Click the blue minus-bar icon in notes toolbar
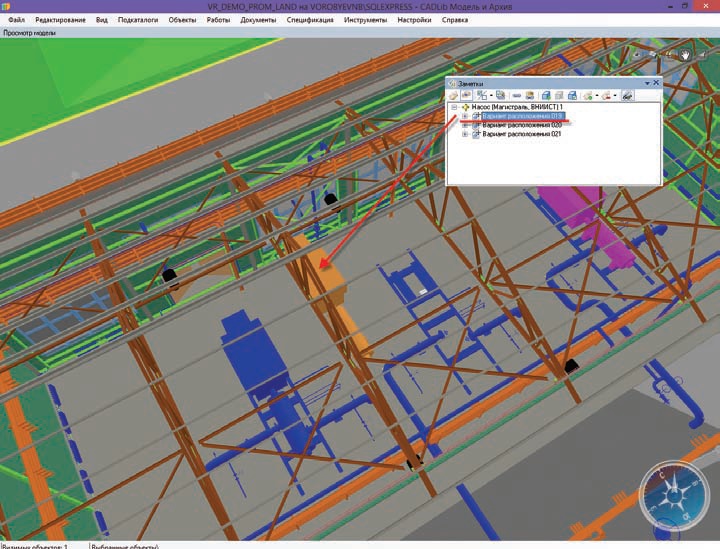This screenshot has height=549, width=720. 517,95
